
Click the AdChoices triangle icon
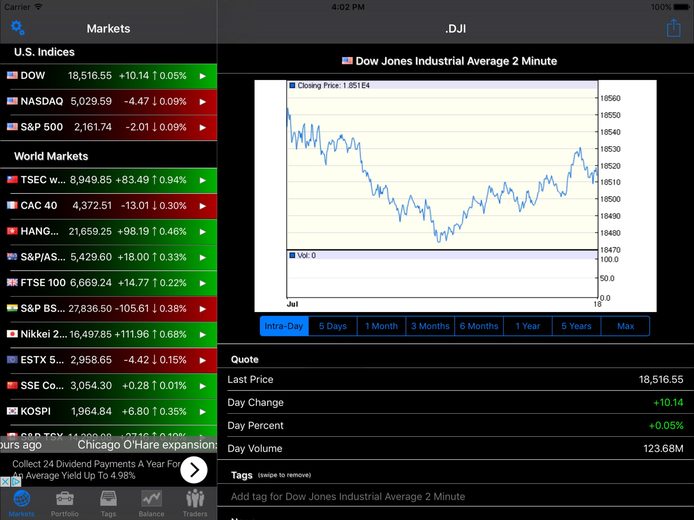click(x=15, y=481)
